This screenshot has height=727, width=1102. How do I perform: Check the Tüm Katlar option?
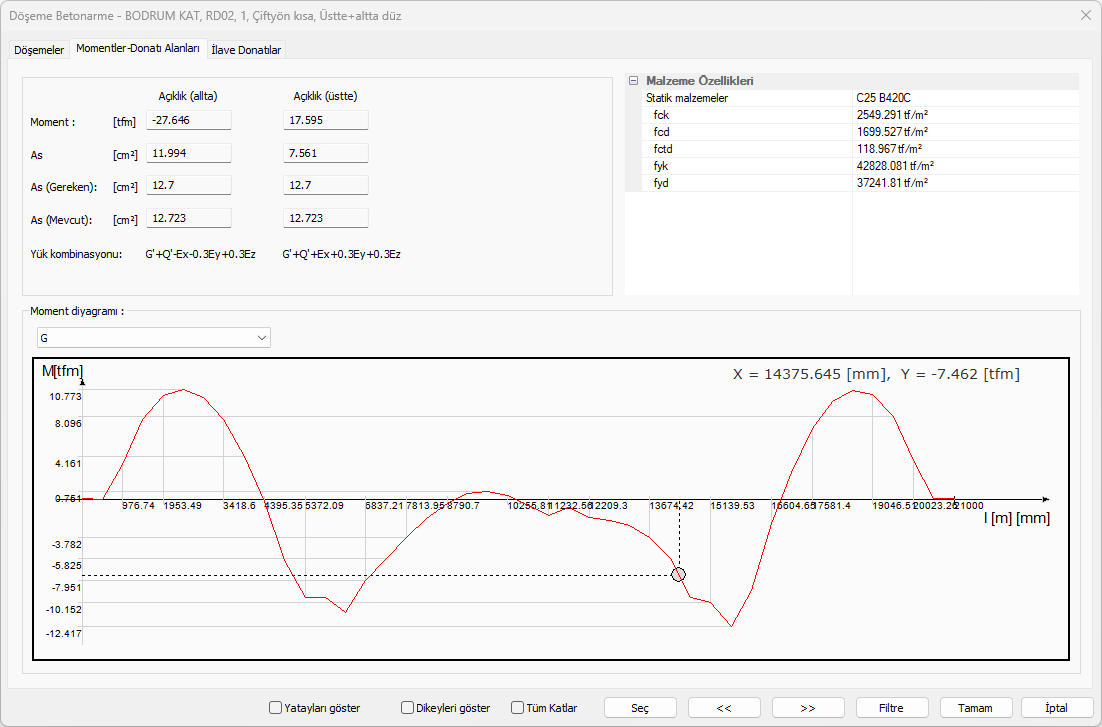tap(518, 708)
